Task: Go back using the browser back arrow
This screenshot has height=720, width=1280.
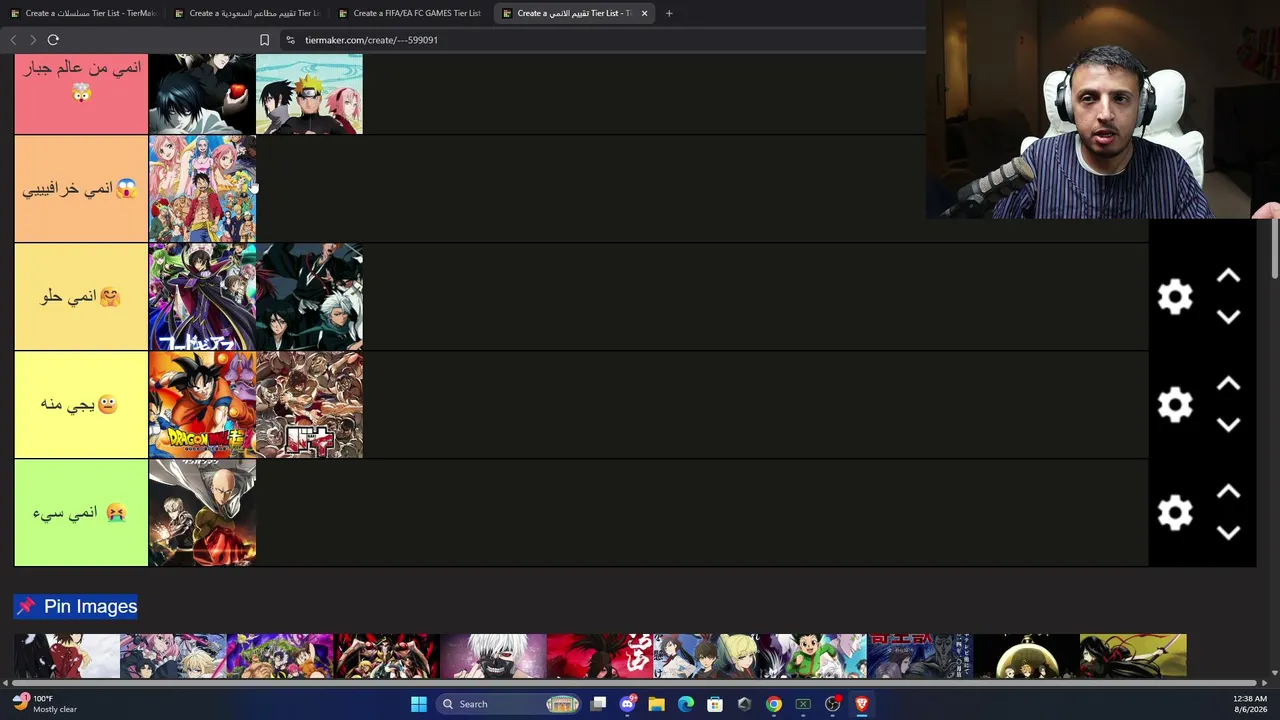Action: 13,40
